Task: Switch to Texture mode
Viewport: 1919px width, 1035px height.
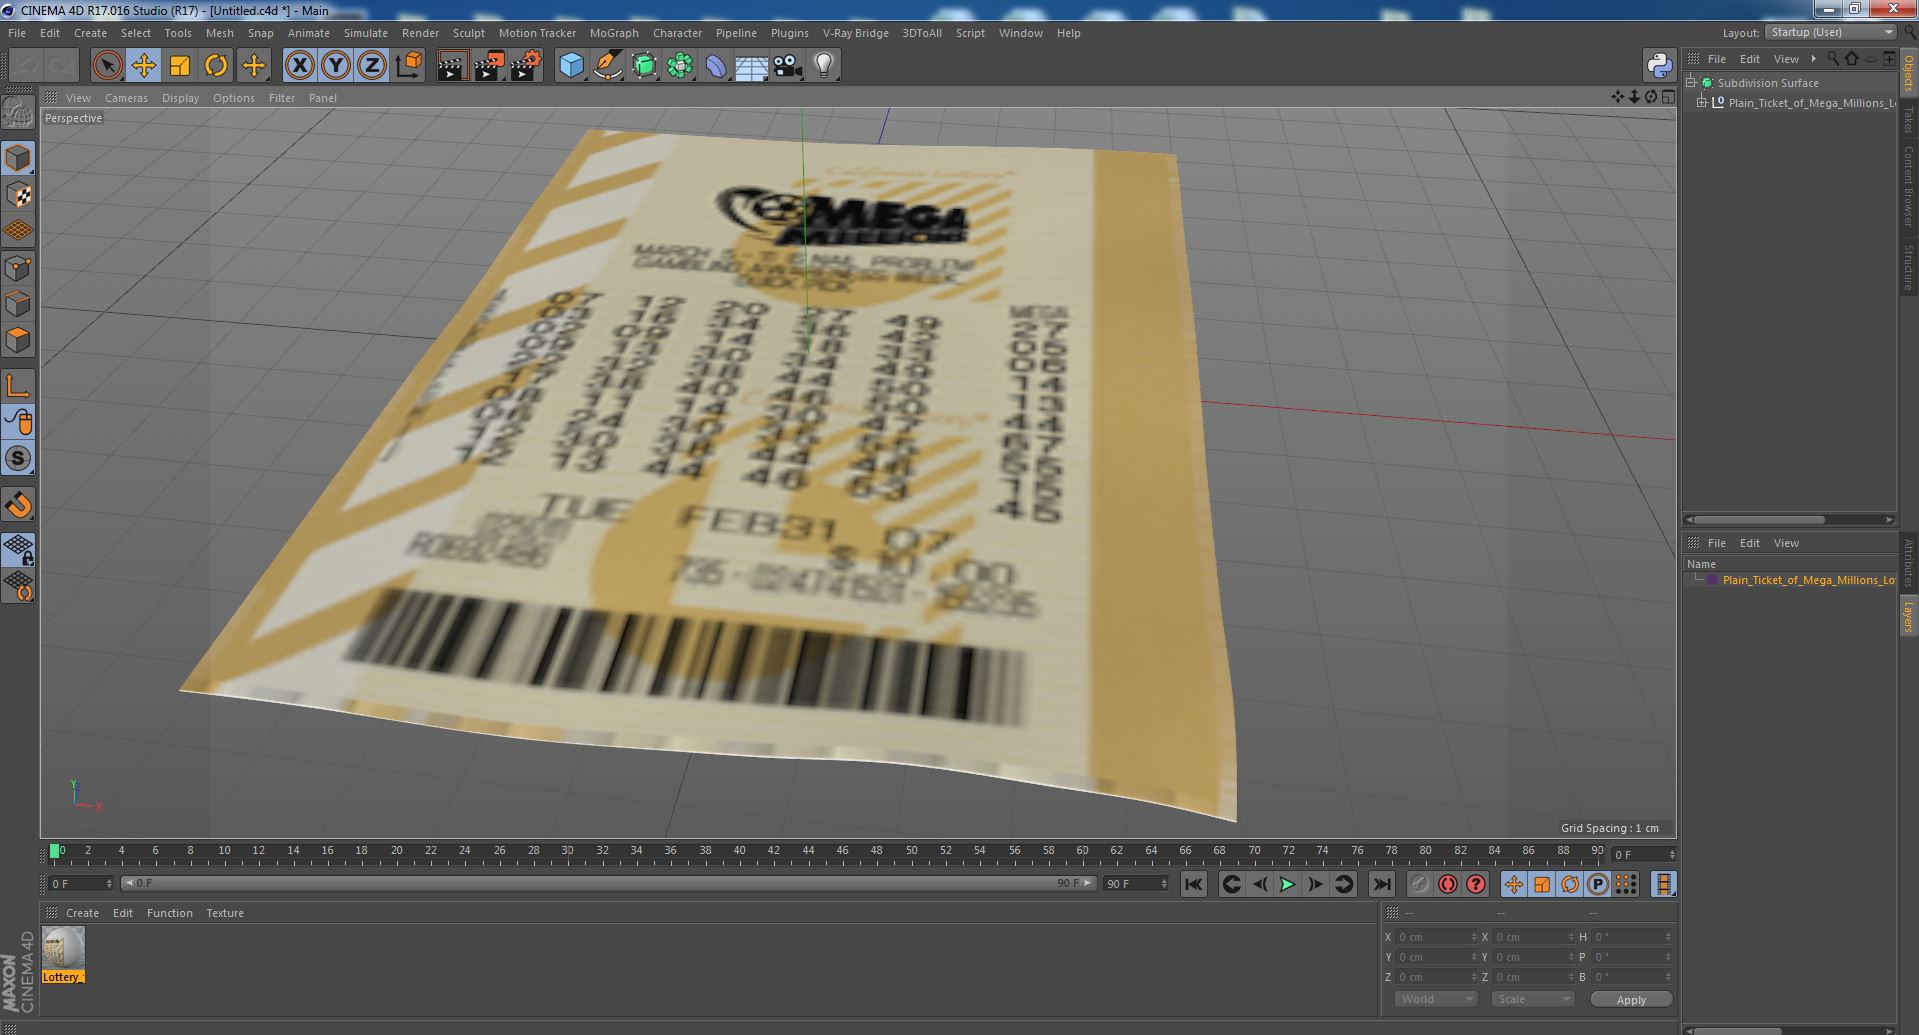Action: point(18,195)
